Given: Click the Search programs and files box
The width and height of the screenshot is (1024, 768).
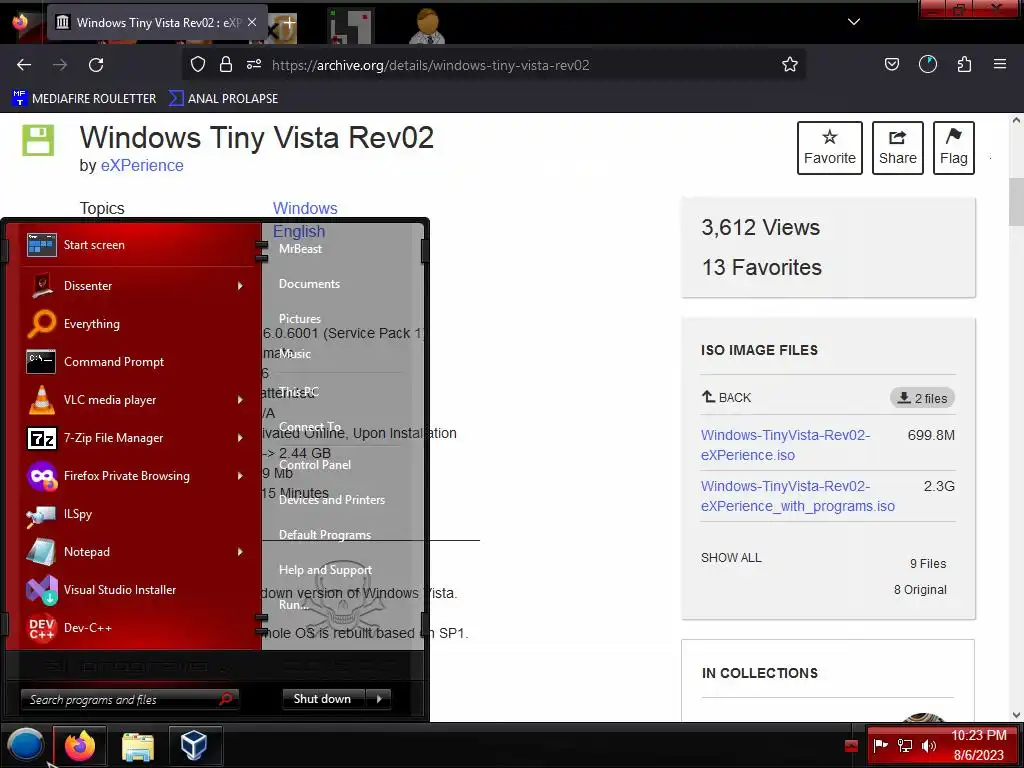Looking at the screenshot, I should 129,699.
